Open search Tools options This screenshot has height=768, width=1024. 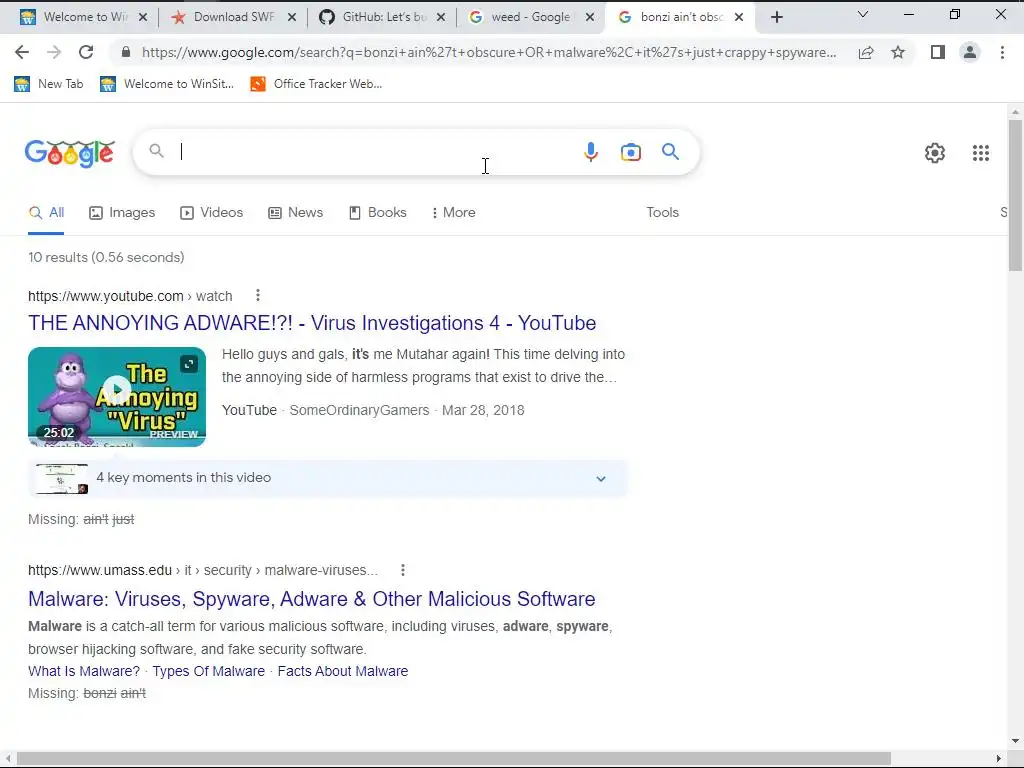[x=662, y=213]
